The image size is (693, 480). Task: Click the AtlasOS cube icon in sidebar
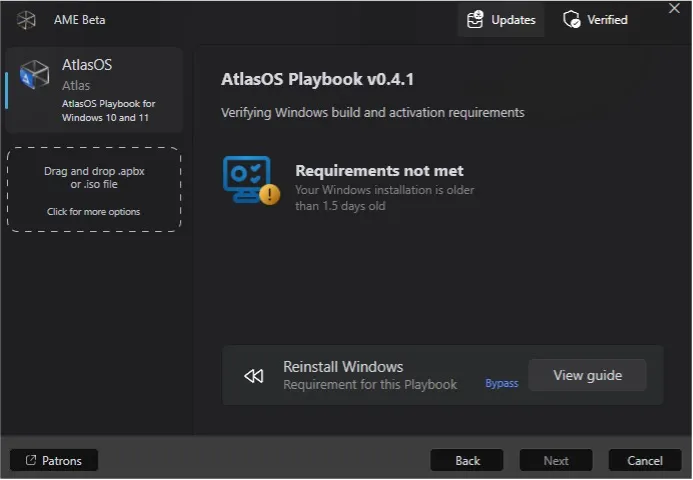tap(35, 75)
